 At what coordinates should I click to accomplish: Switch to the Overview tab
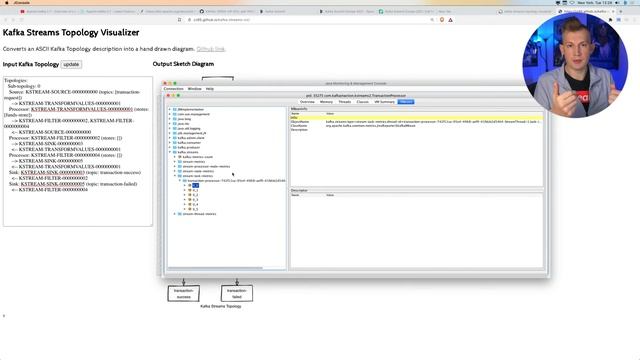tap(307, 102)
